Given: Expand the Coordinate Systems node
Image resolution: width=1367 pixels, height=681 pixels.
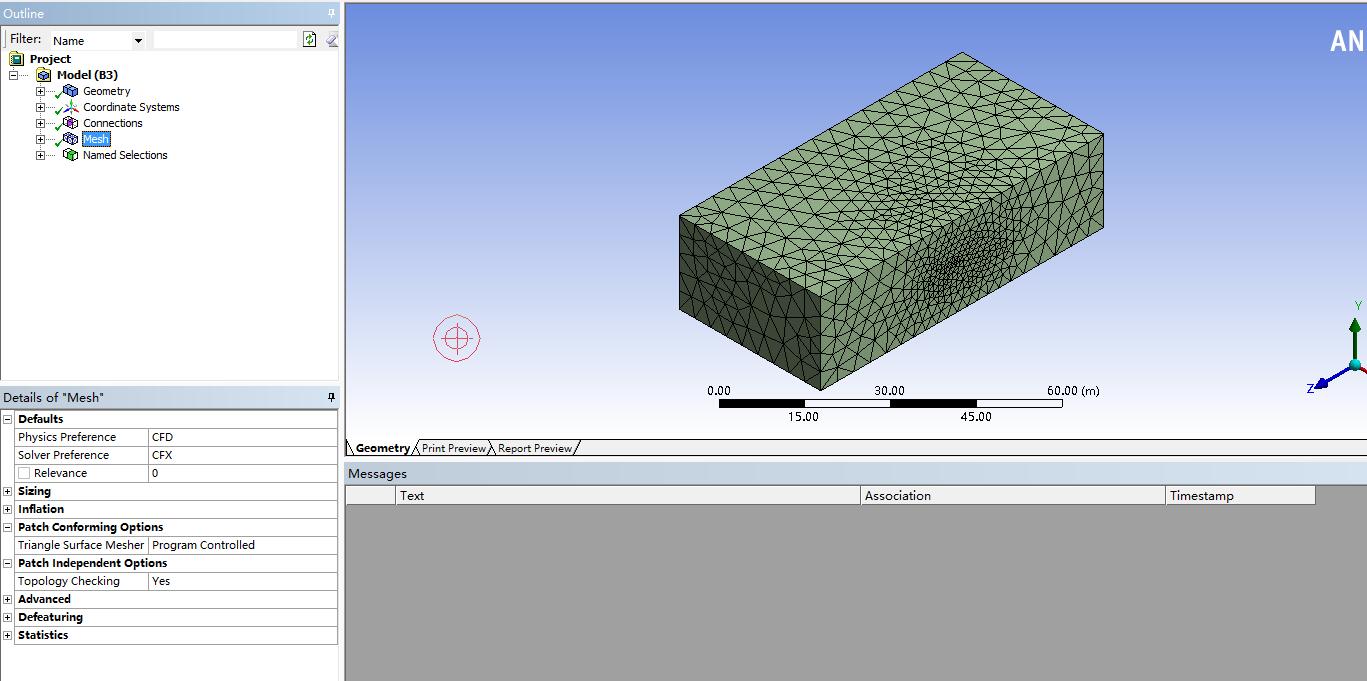Looking at the screenshot, I should tap(40, 107).
